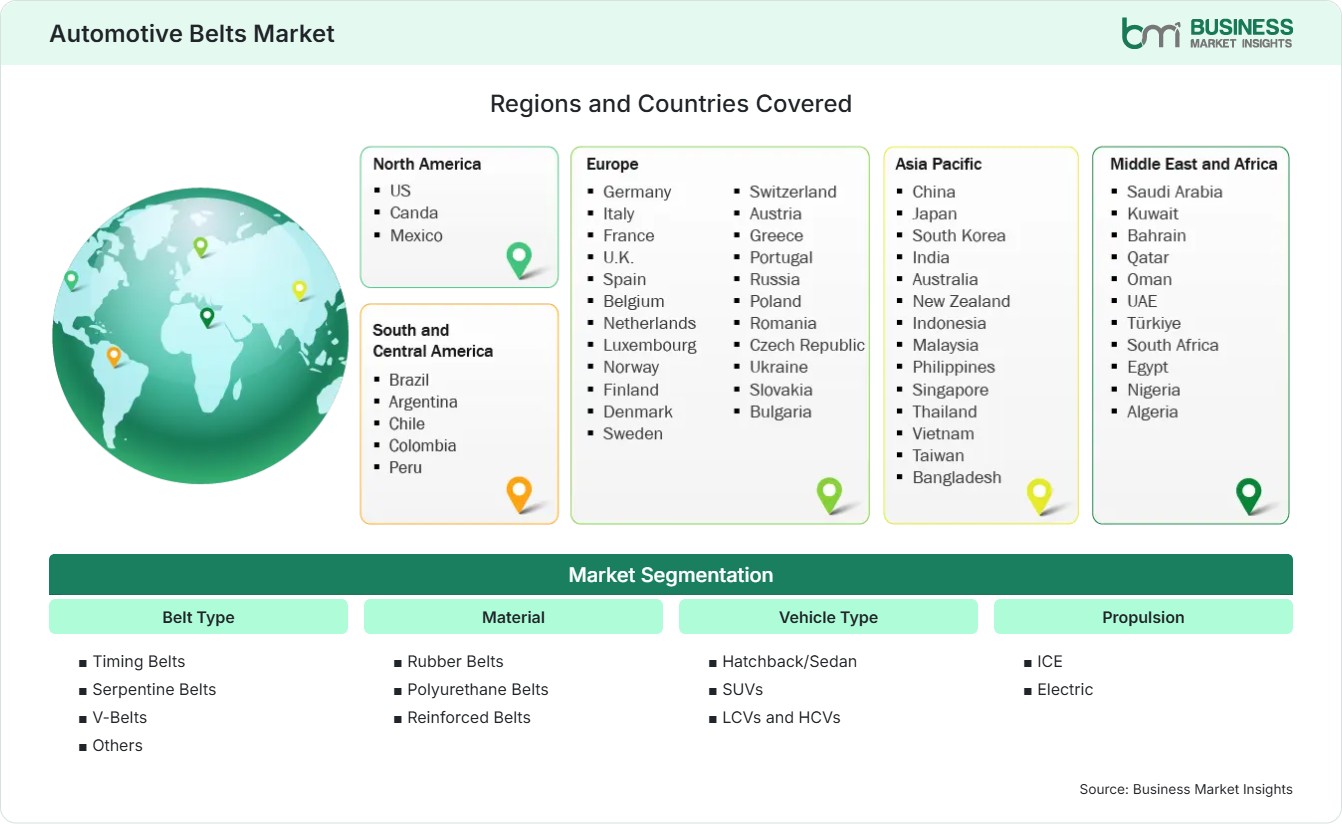Click the yellow map pin on the globe
Image resolution: width=1342 pixels, height=824 pixels.
click(x=299, y=289)
